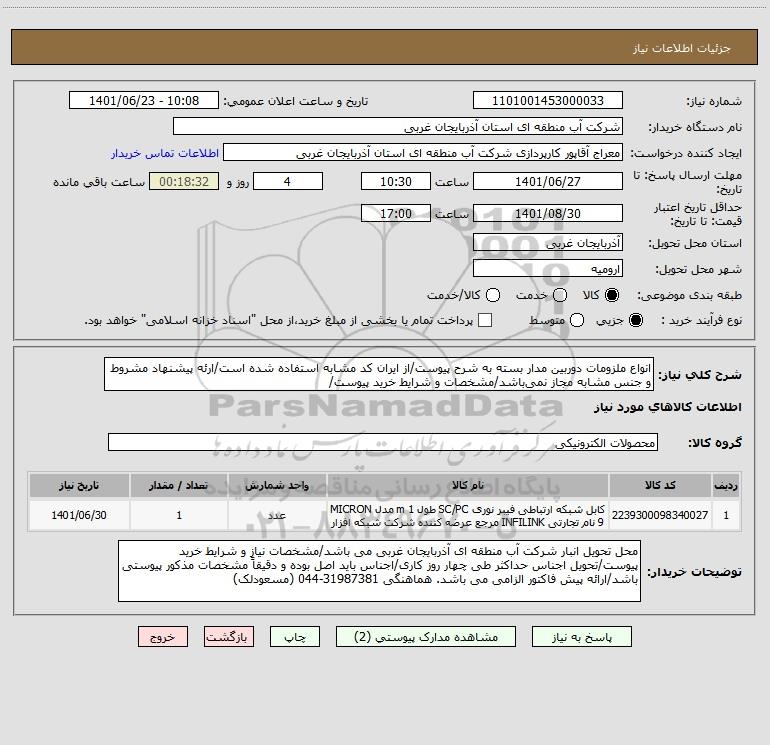Click the announcement date field 1401/06/23 - 10:08
Image resolution: width=770 pixels, height=745 pixels.
144,101
